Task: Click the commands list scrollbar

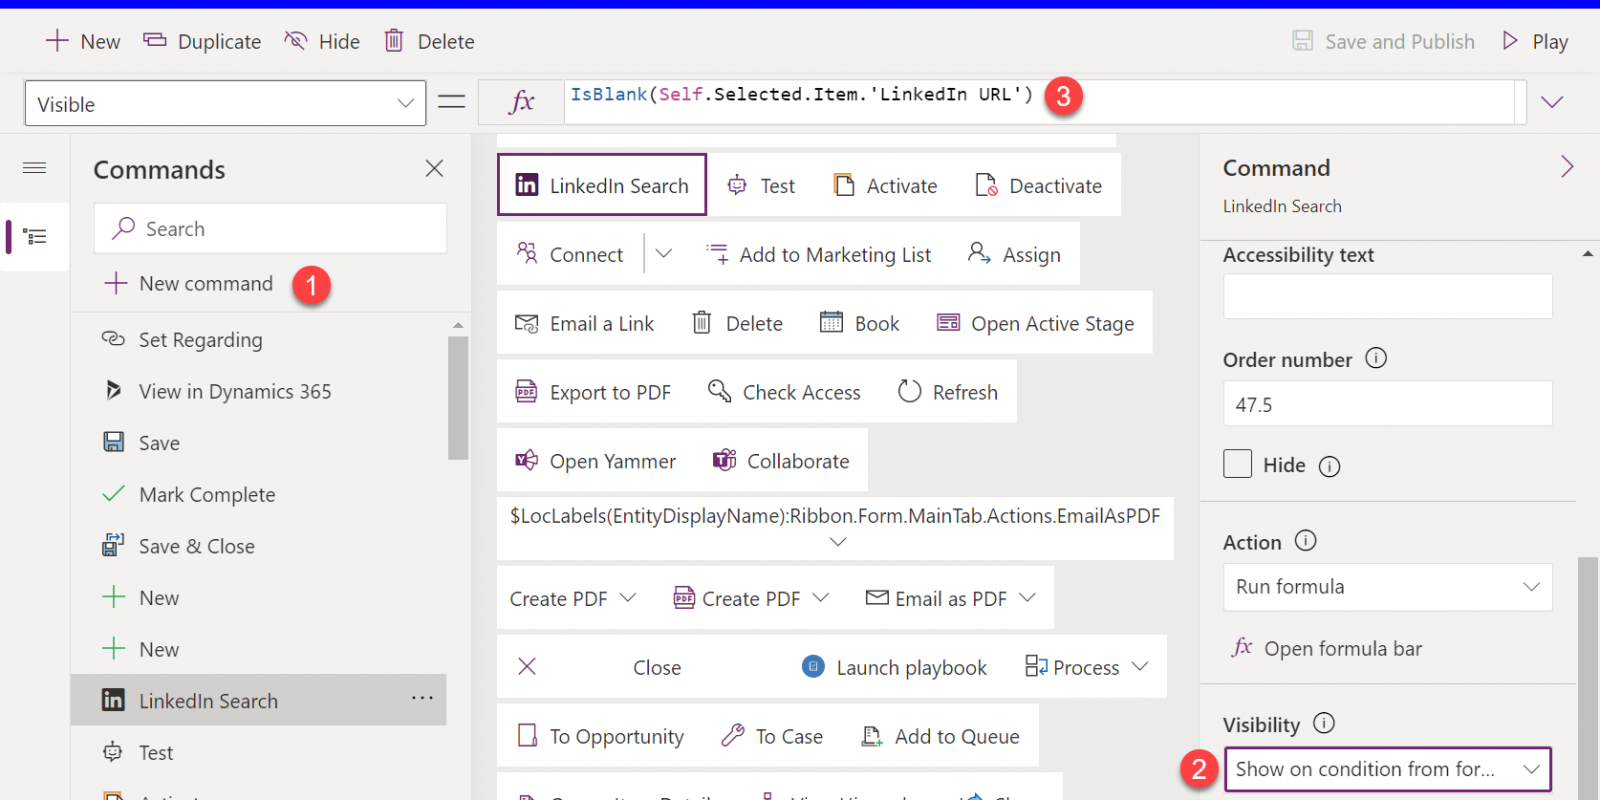Action: pos(458,397)
